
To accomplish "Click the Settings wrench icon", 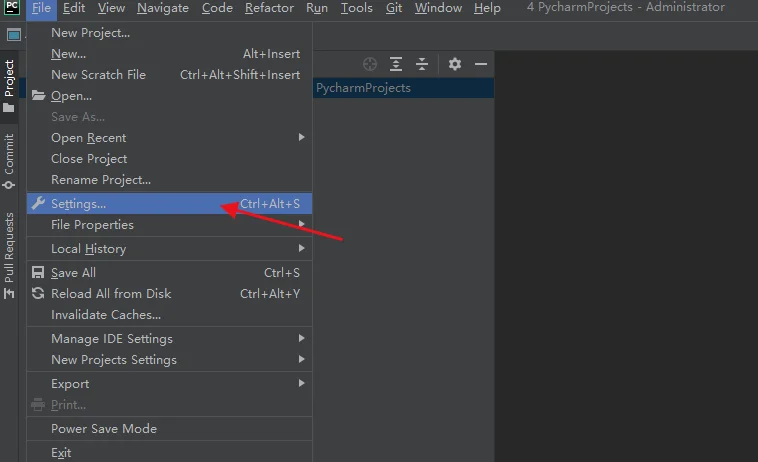I will pyautogui.click(x=38, y=203).
